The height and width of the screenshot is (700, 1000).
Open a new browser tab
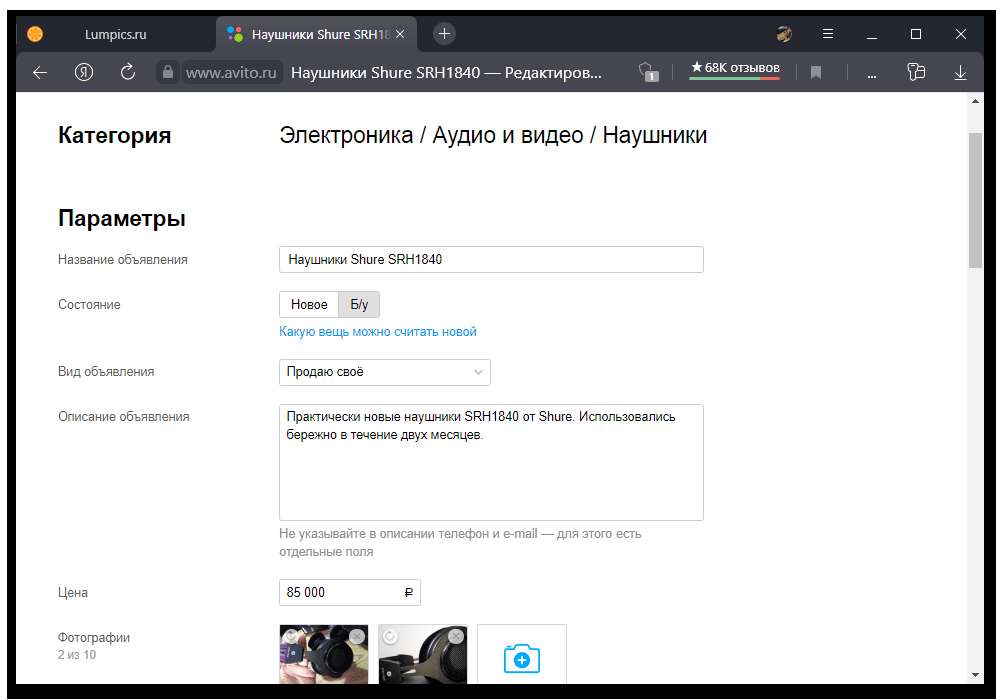(444, 33)
